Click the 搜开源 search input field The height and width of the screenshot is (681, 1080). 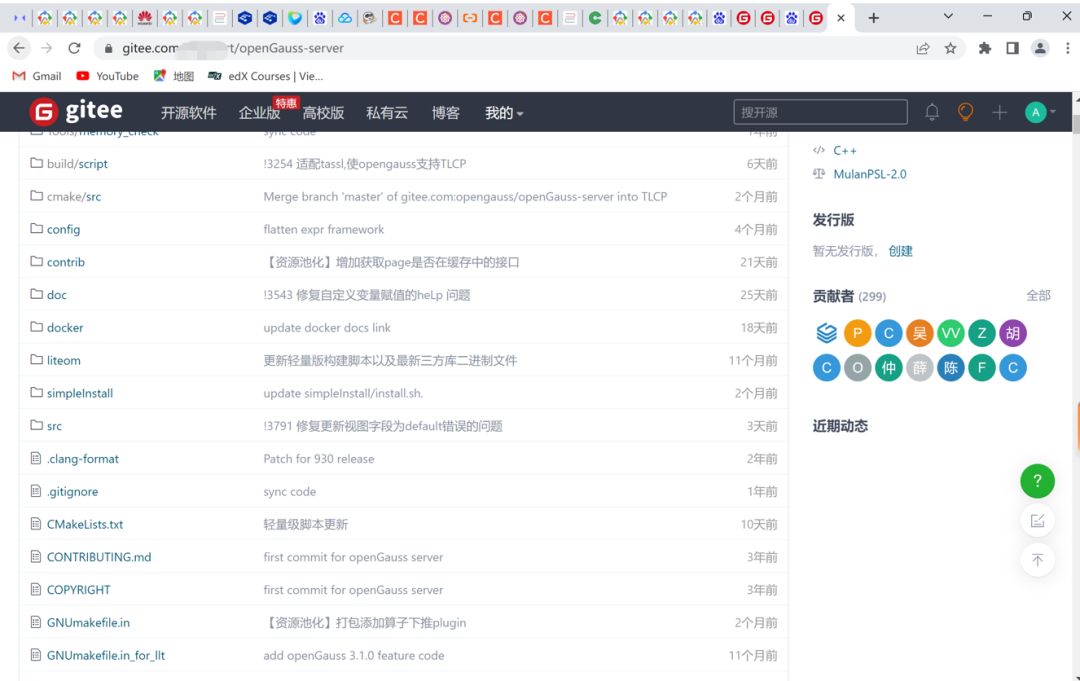[820, 112]
